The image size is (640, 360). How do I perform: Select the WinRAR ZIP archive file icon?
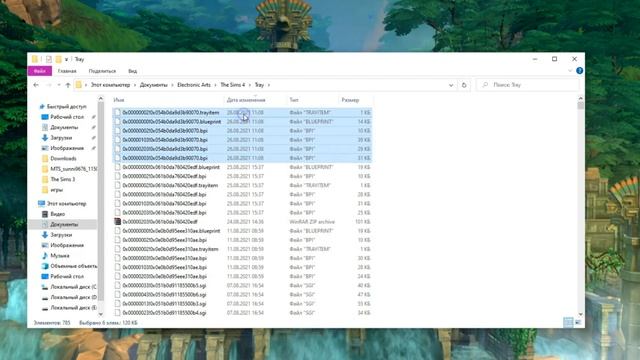[118, 222]
